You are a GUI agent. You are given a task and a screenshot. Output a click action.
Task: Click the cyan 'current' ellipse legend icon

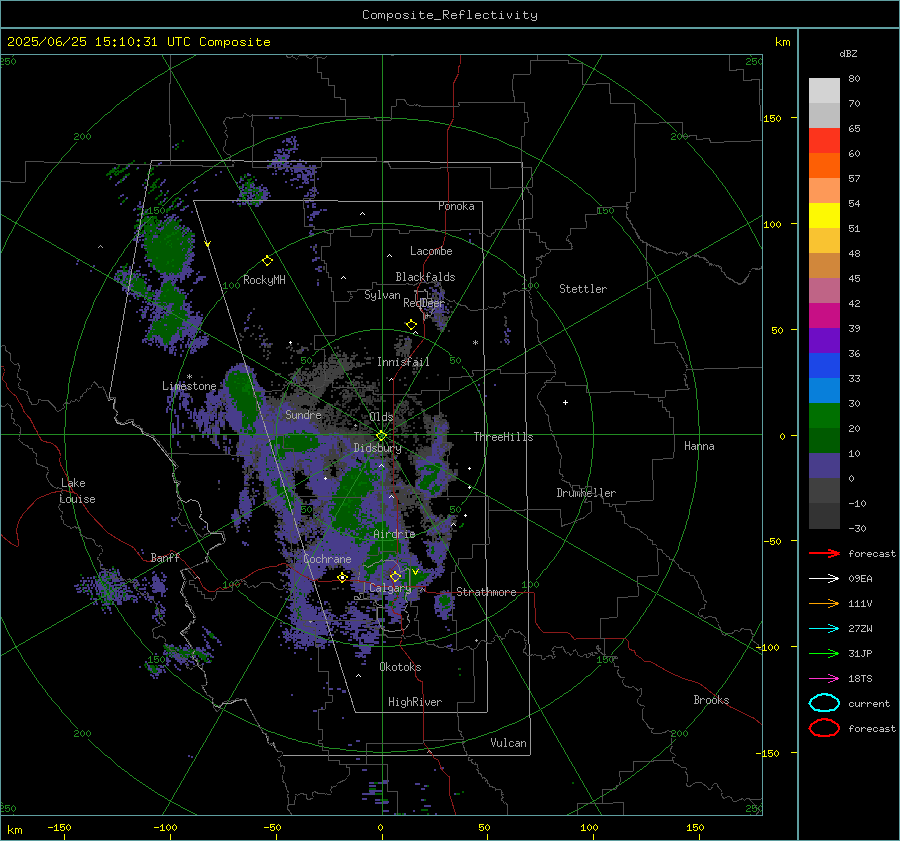pyautogui.click(x=824, y=703)
